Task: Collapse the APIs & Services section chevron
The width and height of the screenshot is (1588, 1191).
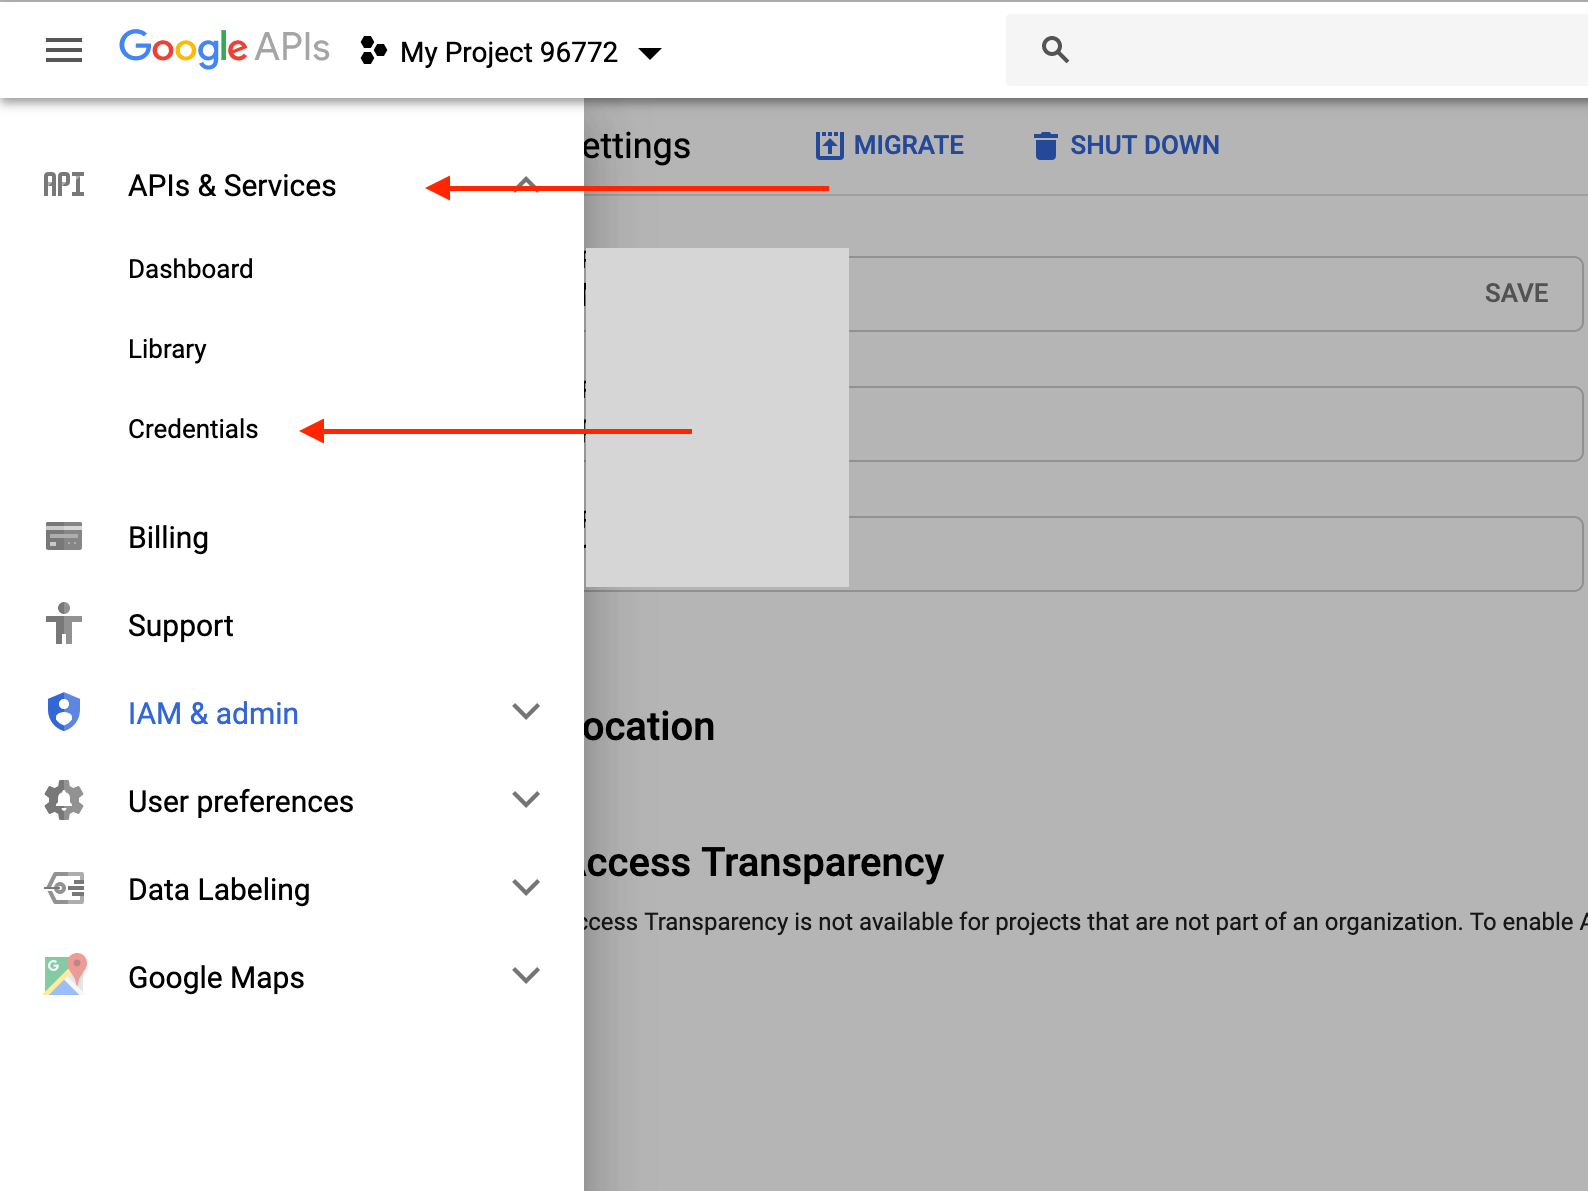Action: 526,185
